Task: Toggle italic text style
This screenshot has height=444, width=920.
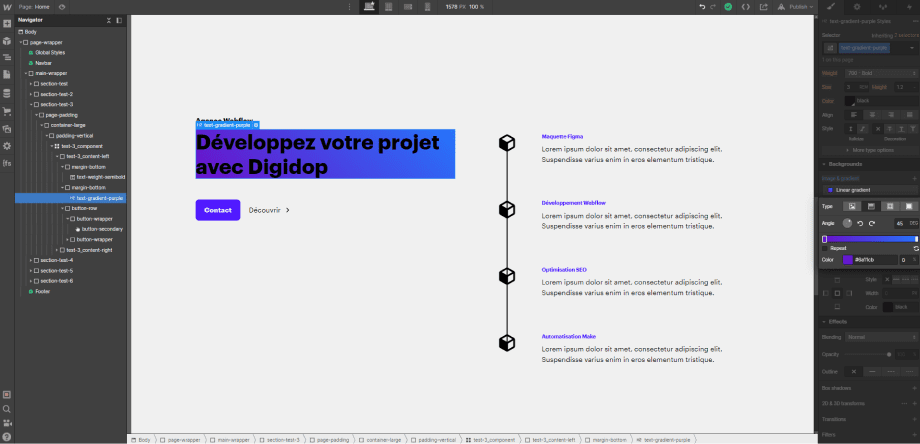Action: click(x=863, y=128)
